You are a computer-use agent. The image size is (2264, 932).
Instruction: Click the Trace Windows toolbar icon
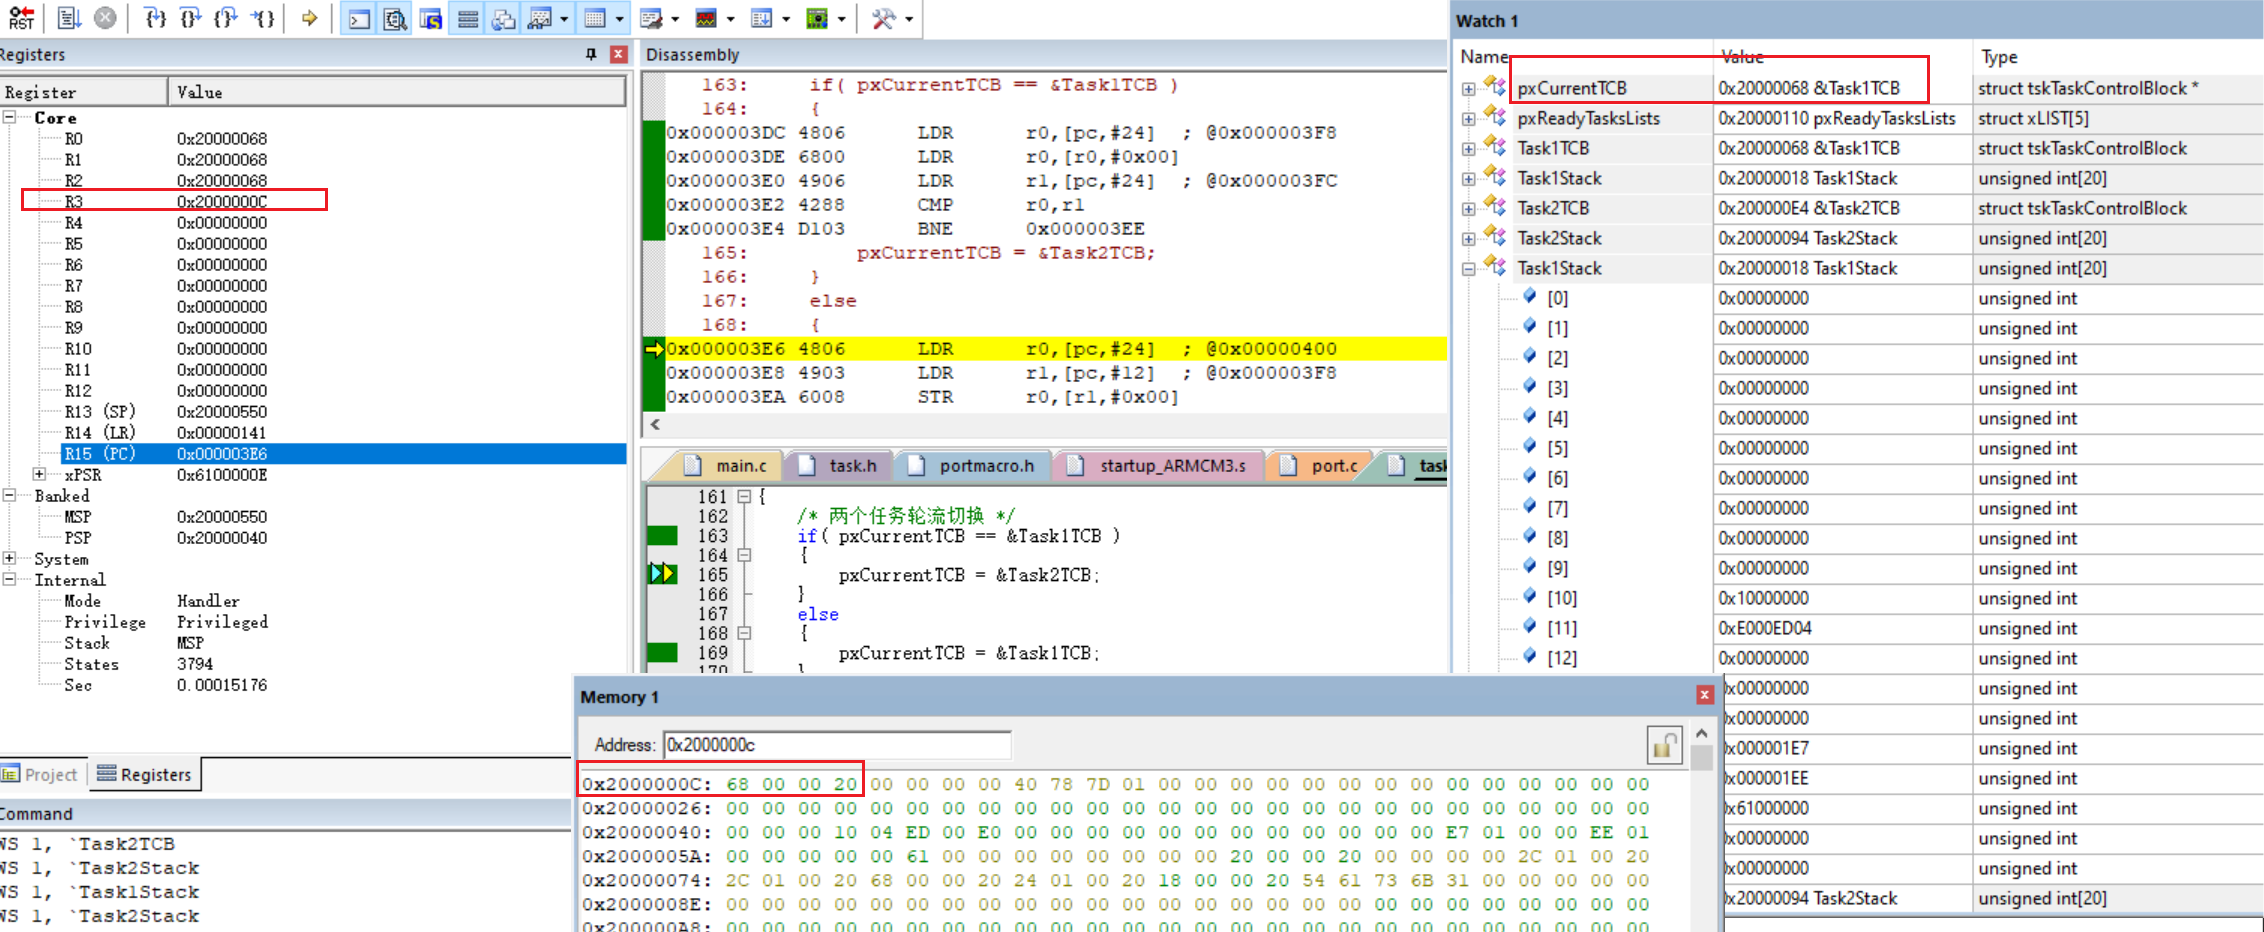(762, 18)
